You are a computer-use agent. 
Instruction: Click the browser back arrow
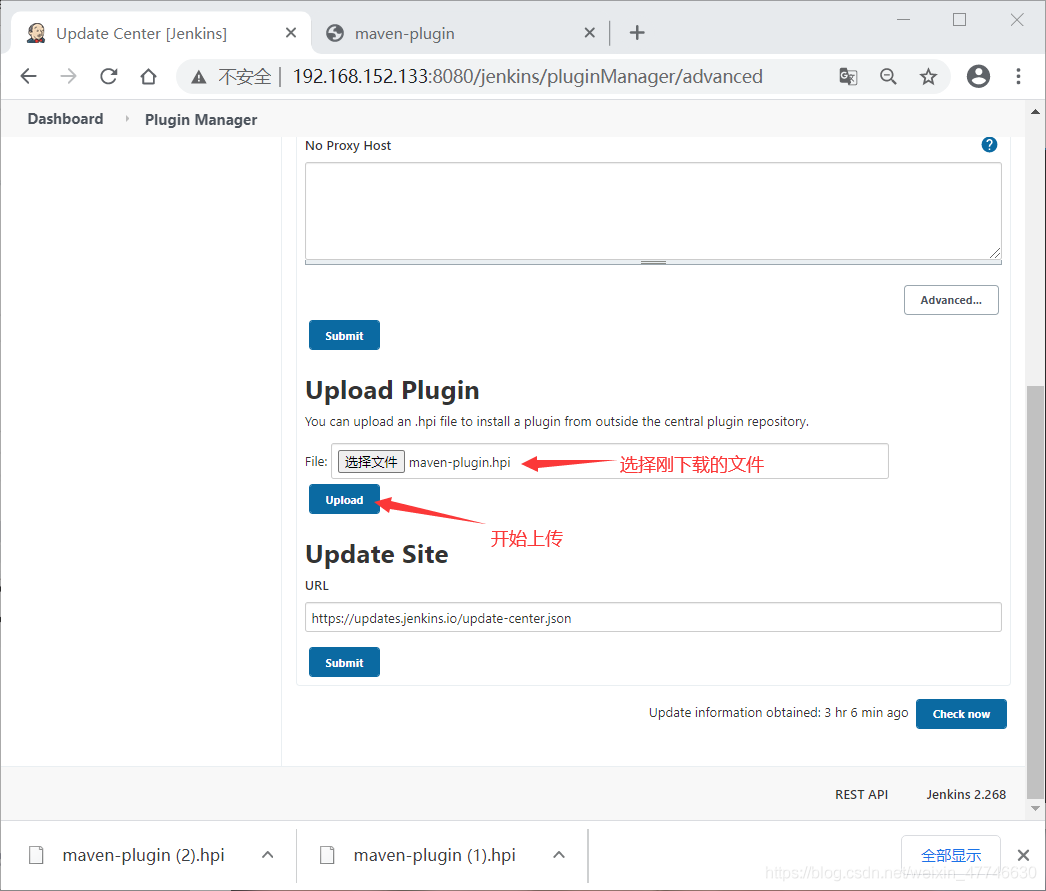(29, 77)
